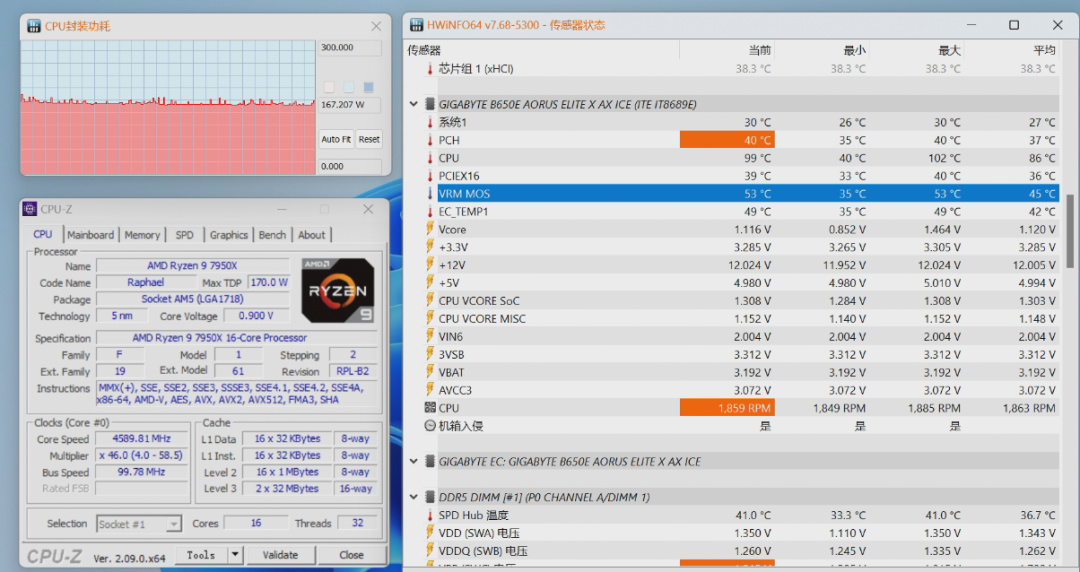Toggle the white color box in power graph
The width and height of the screenshot is (1080, 572).
pyautogui.click(x=329, y=87)
